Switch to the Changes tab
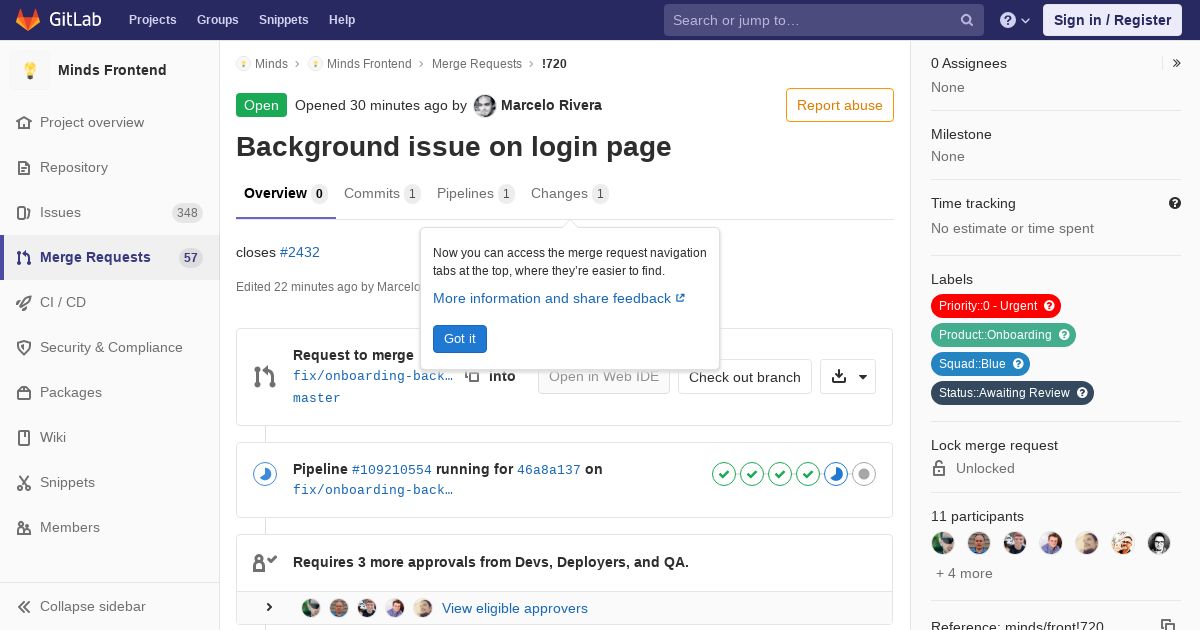This screenshot has width=1200, height=630. click(x=569, y=194)
